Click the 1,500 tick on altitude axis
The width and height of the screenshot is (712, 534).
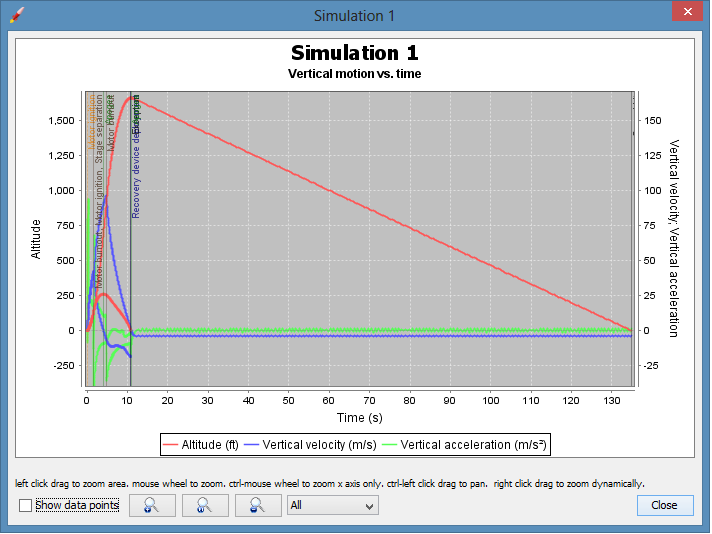click(61, 121)
